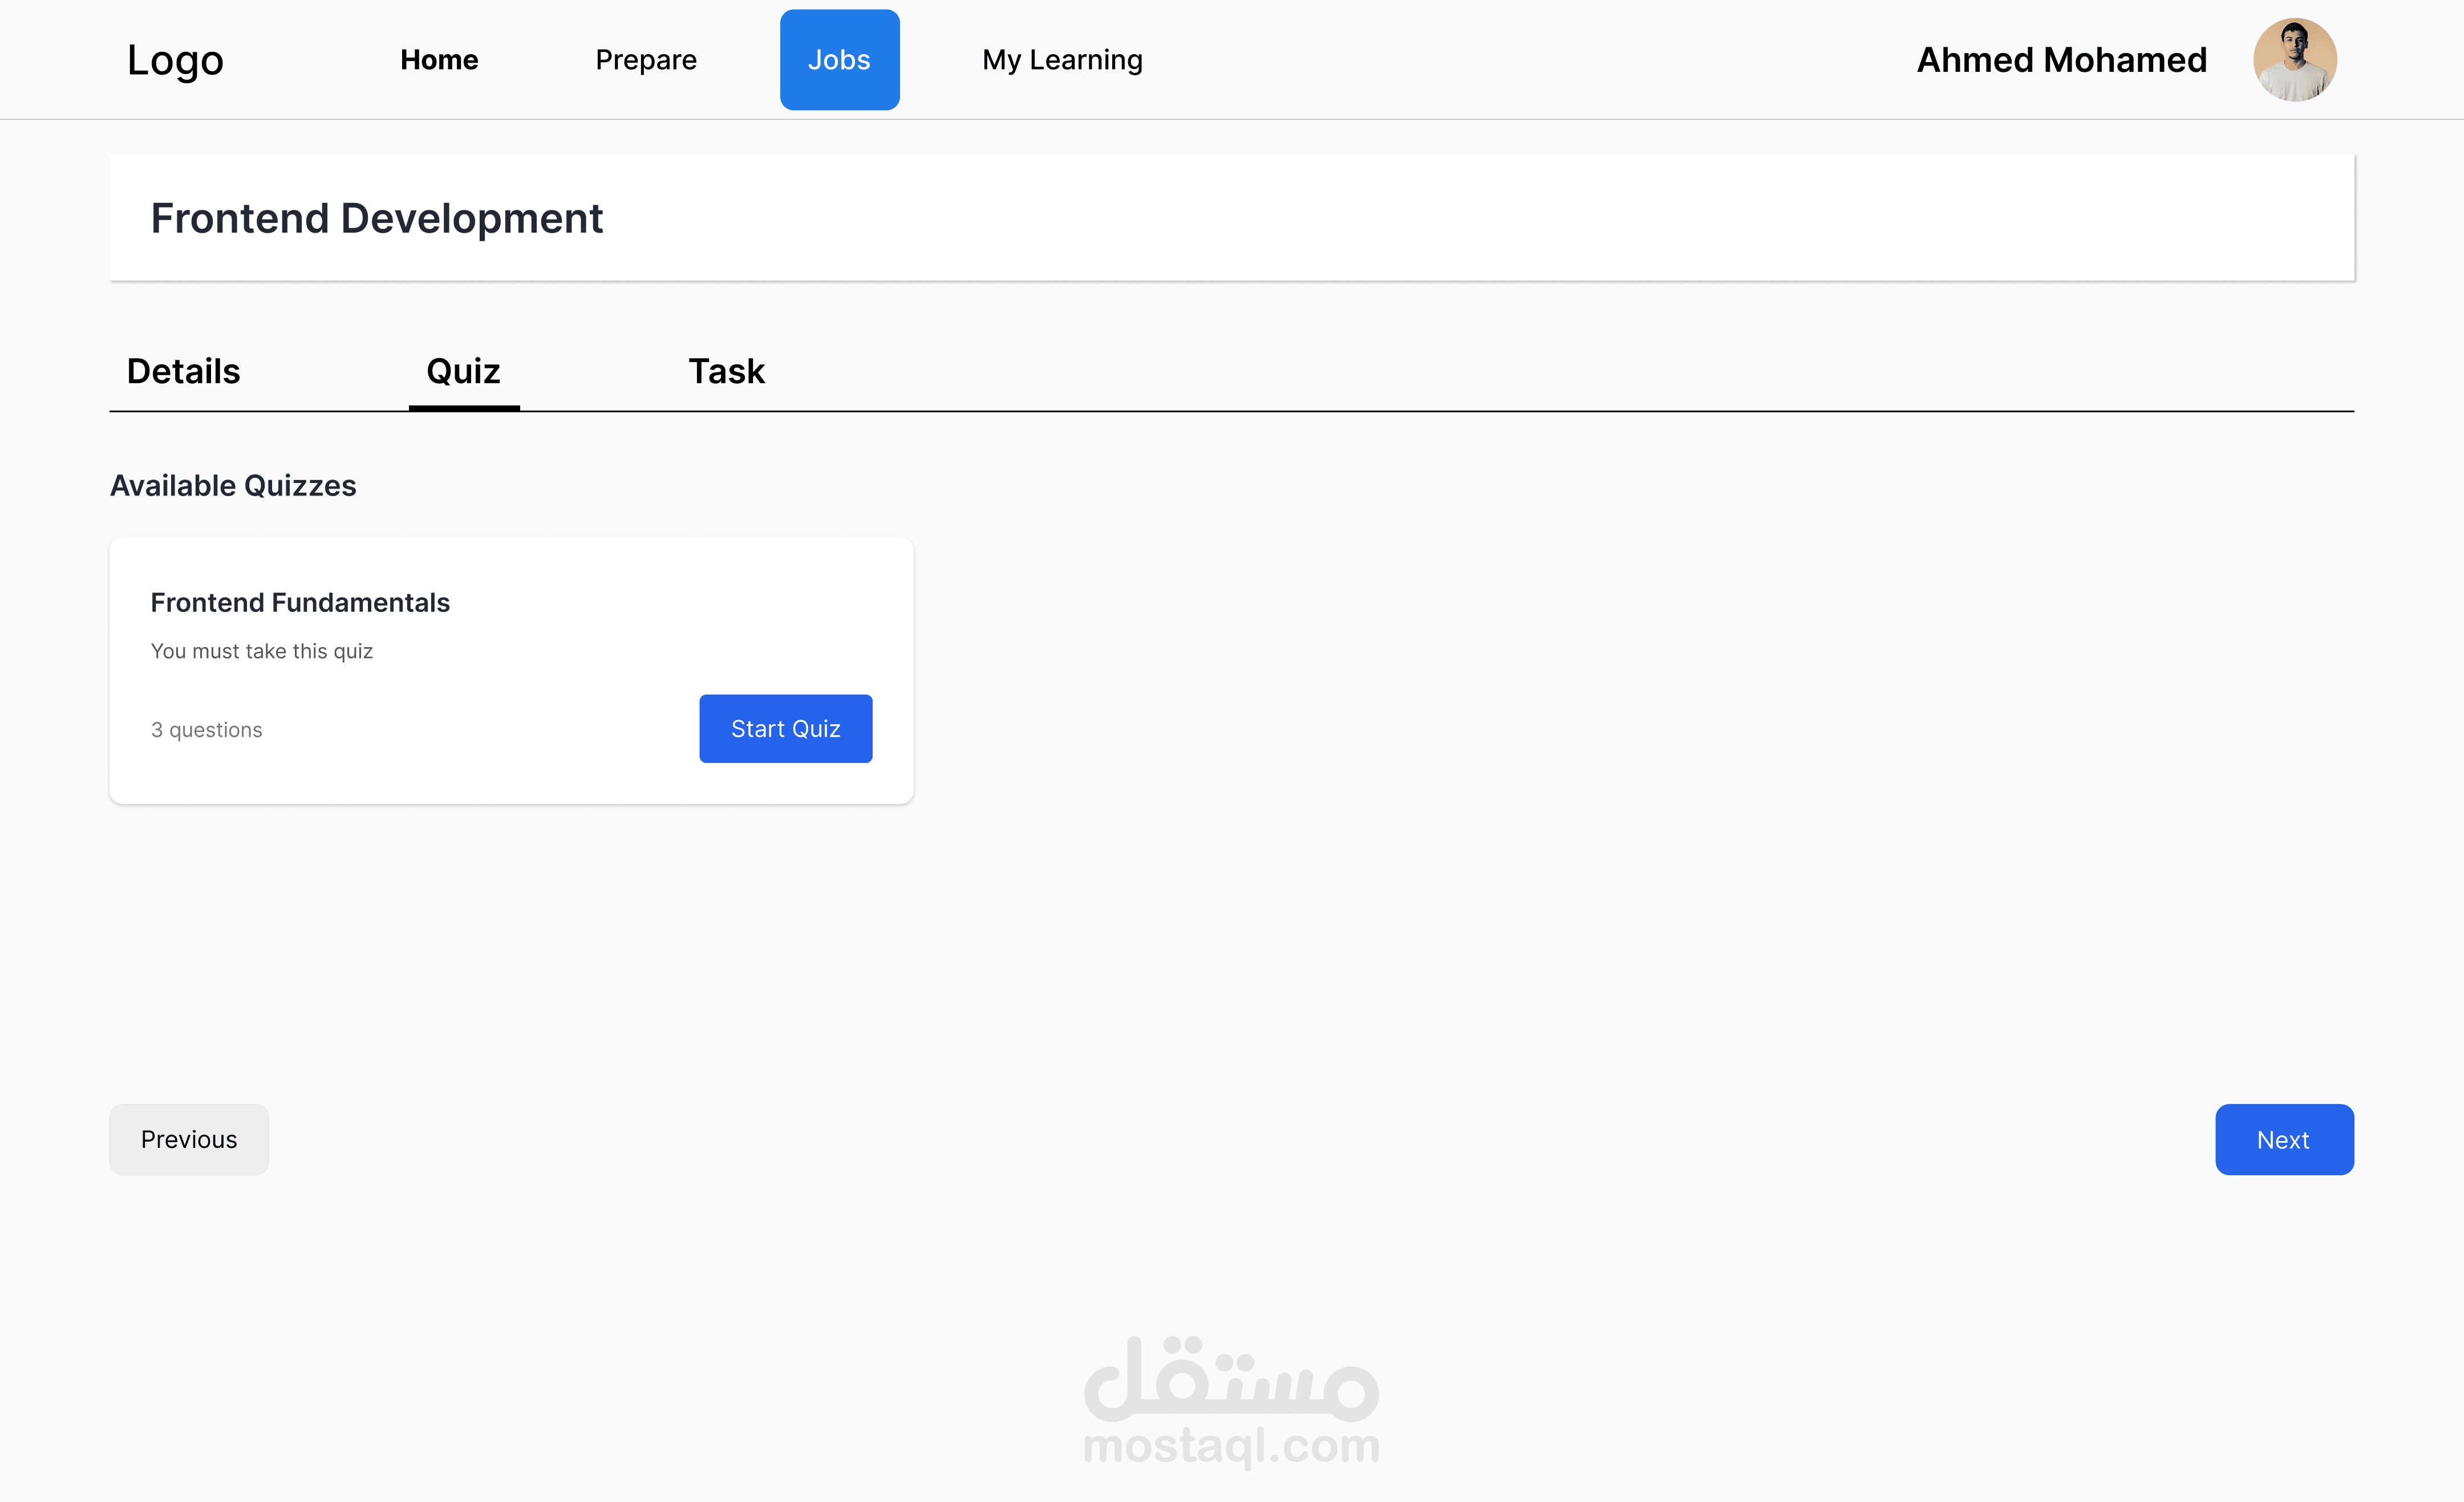Select the Quiz tab
Viewport: 2464px width, 1502px height.
pos(463,371)
